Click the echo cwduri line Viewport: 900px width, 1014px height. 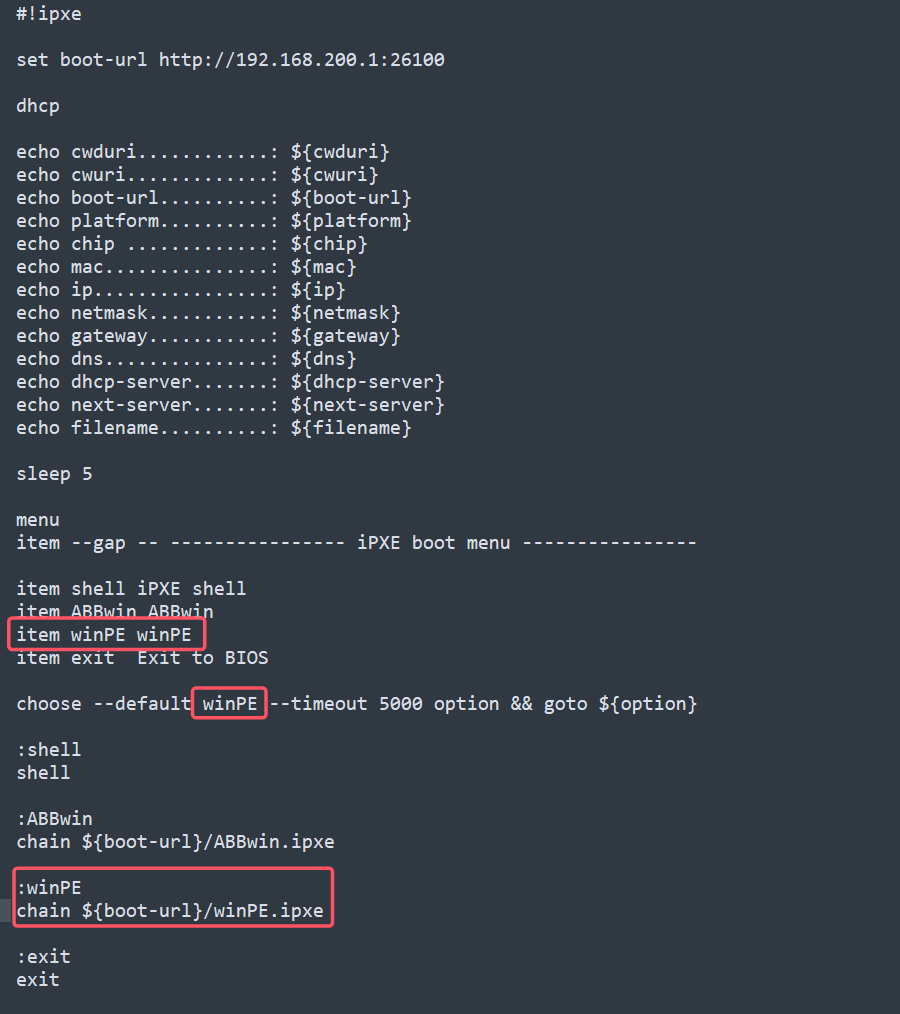click(202, 152)
